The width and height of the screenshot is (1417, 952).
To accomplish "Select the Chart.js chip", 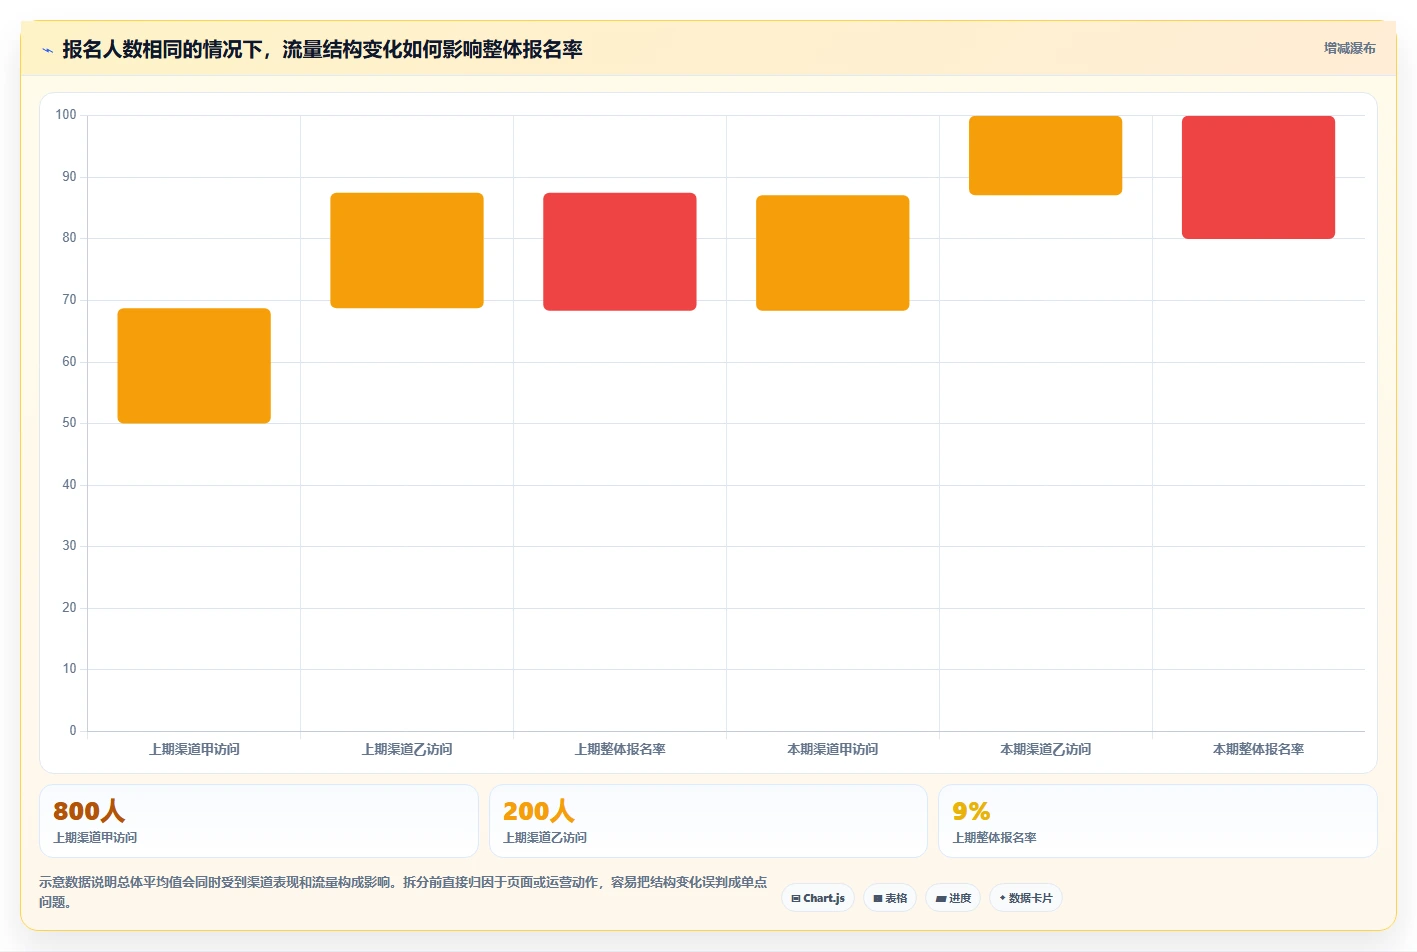I will (818, 898).
